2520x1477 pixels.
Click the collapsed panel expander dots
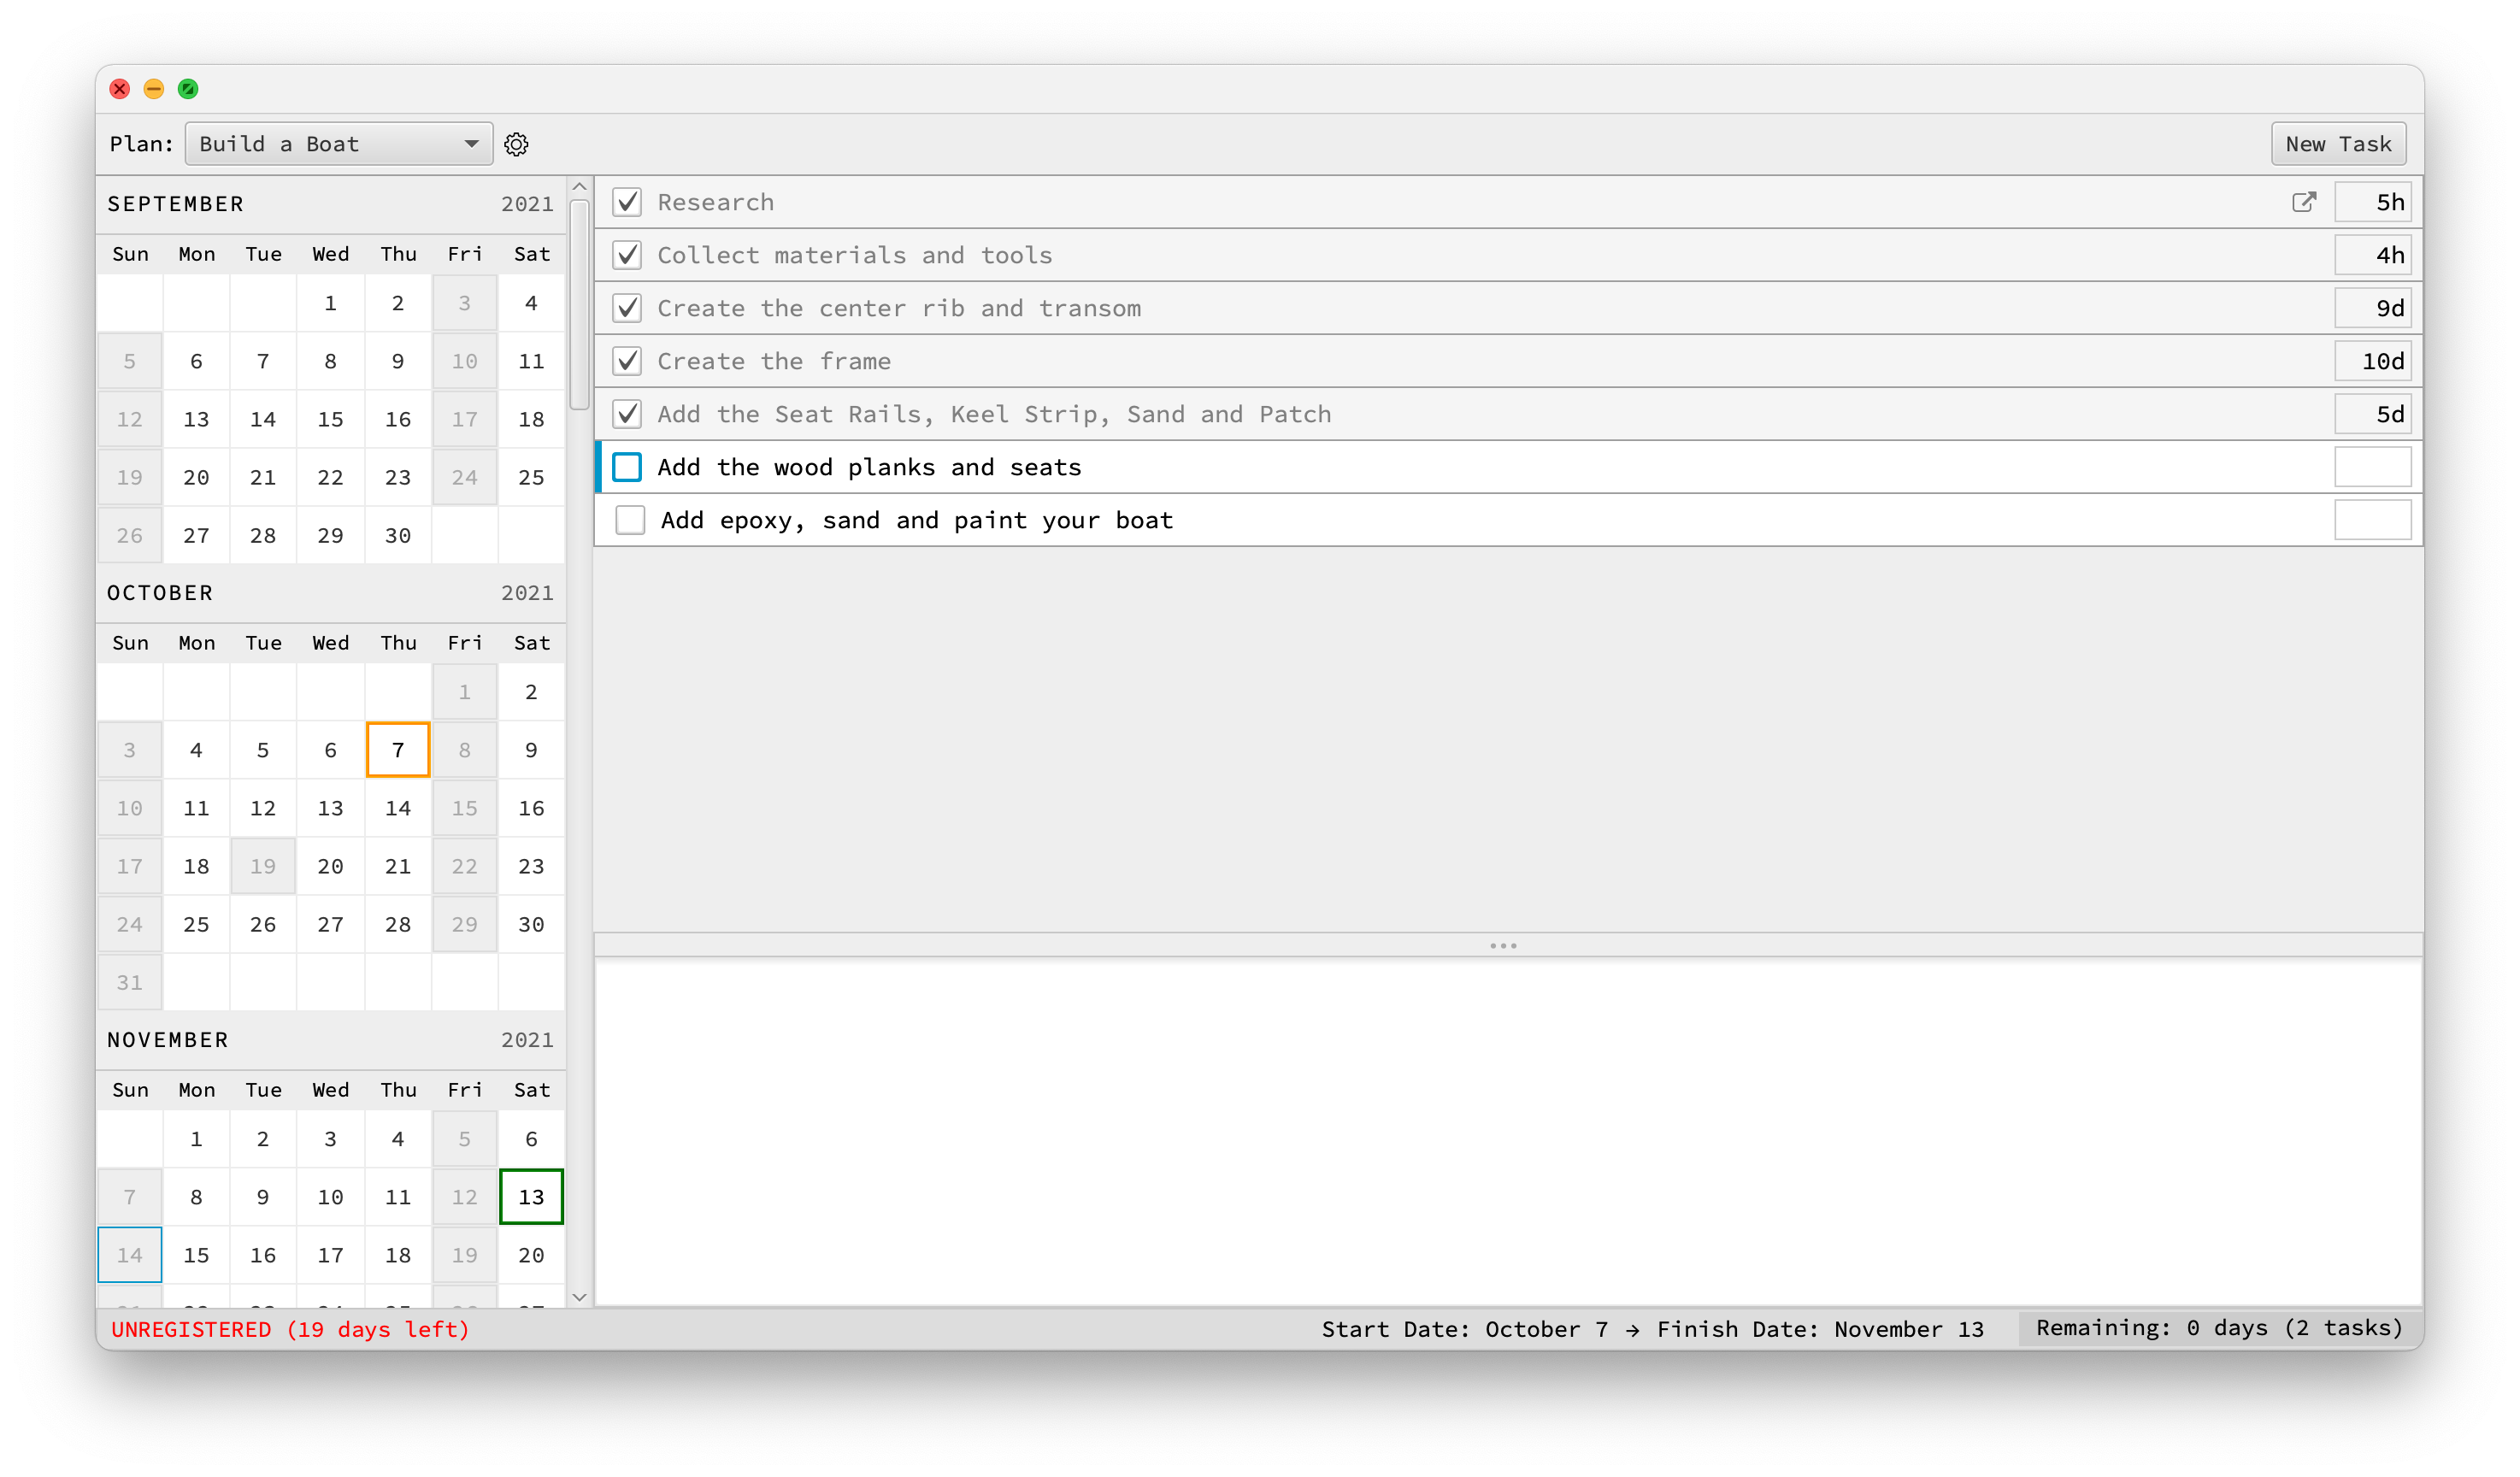click(x=1504, y=946)
